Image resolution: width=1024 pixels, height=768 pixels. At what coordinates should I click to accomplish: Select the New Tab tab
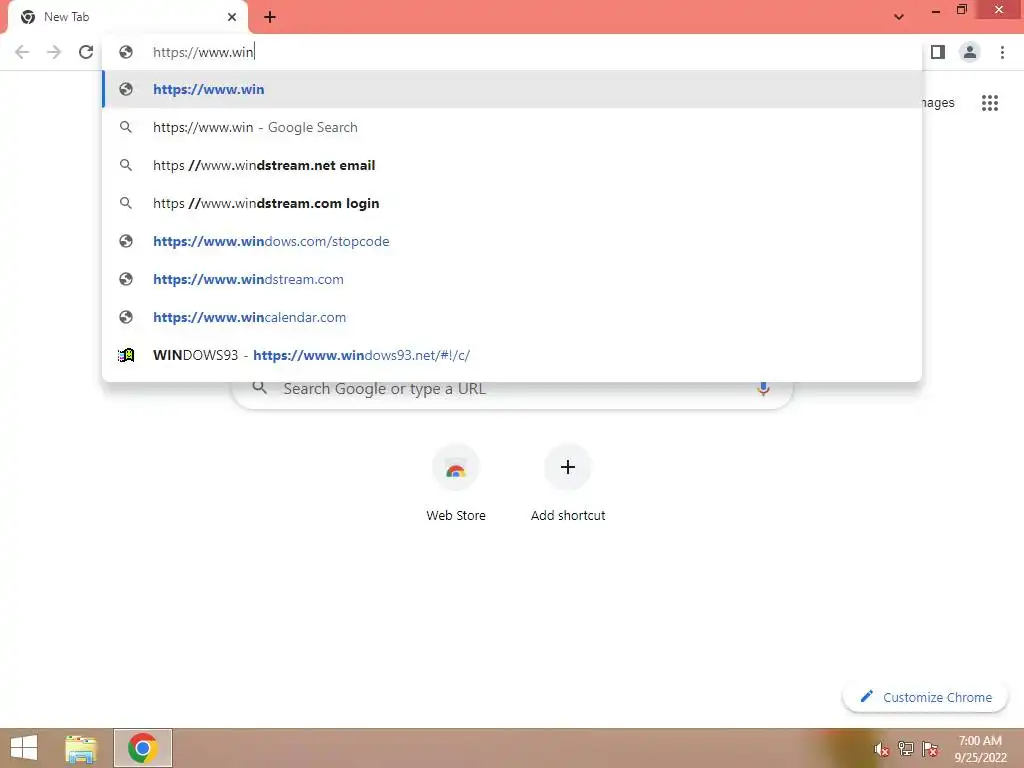(128, 18)
